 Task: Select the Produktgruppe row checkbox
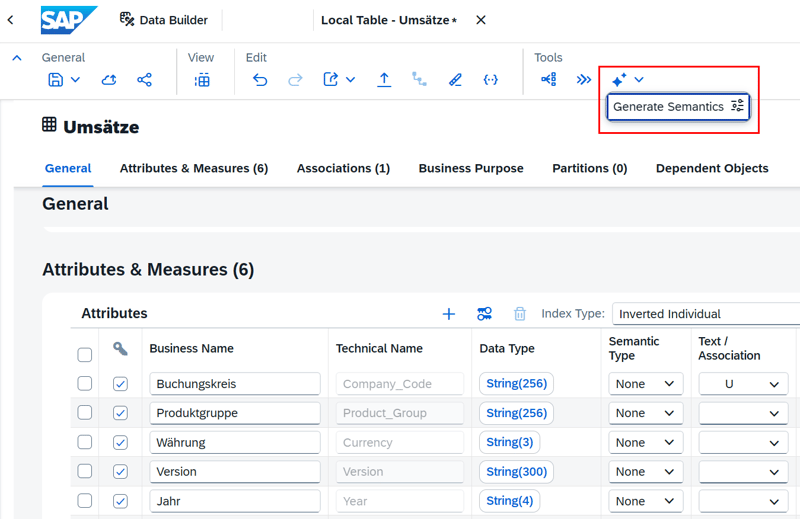point(85,412)
